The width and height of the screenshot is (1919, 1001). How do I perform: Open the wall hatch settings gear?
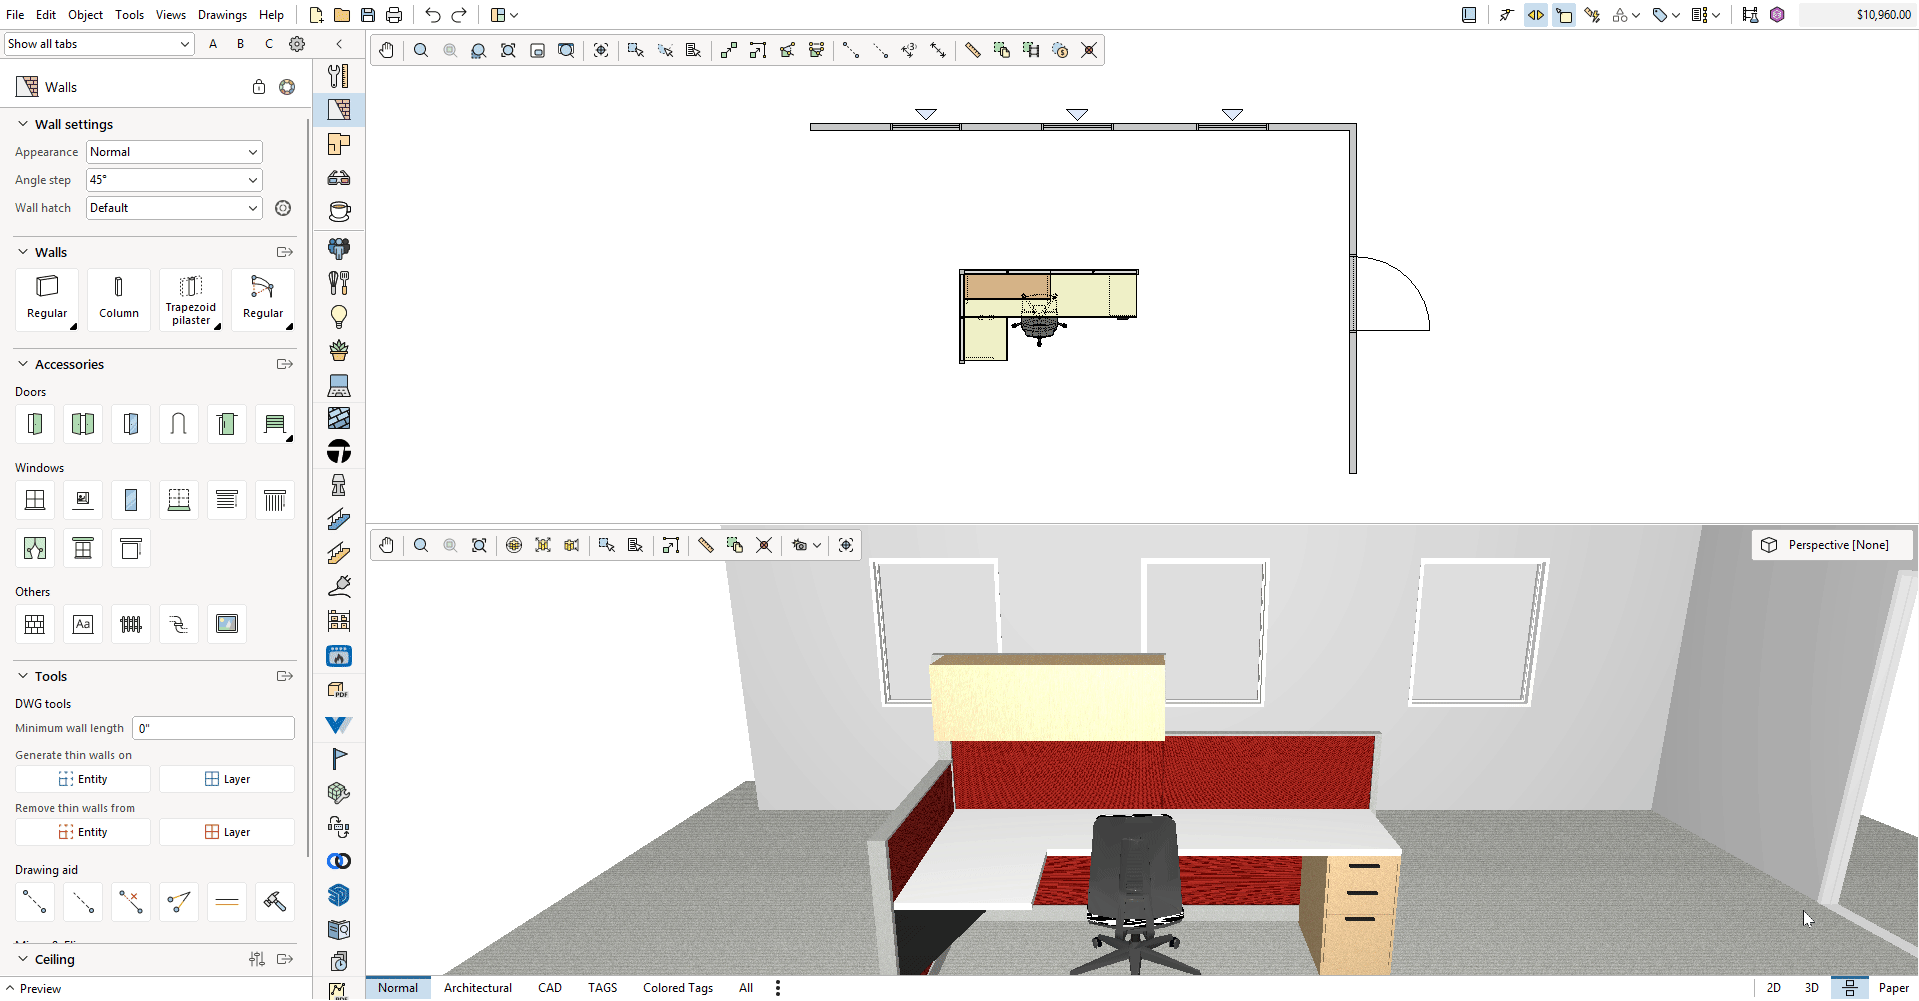tap(283, 208)
